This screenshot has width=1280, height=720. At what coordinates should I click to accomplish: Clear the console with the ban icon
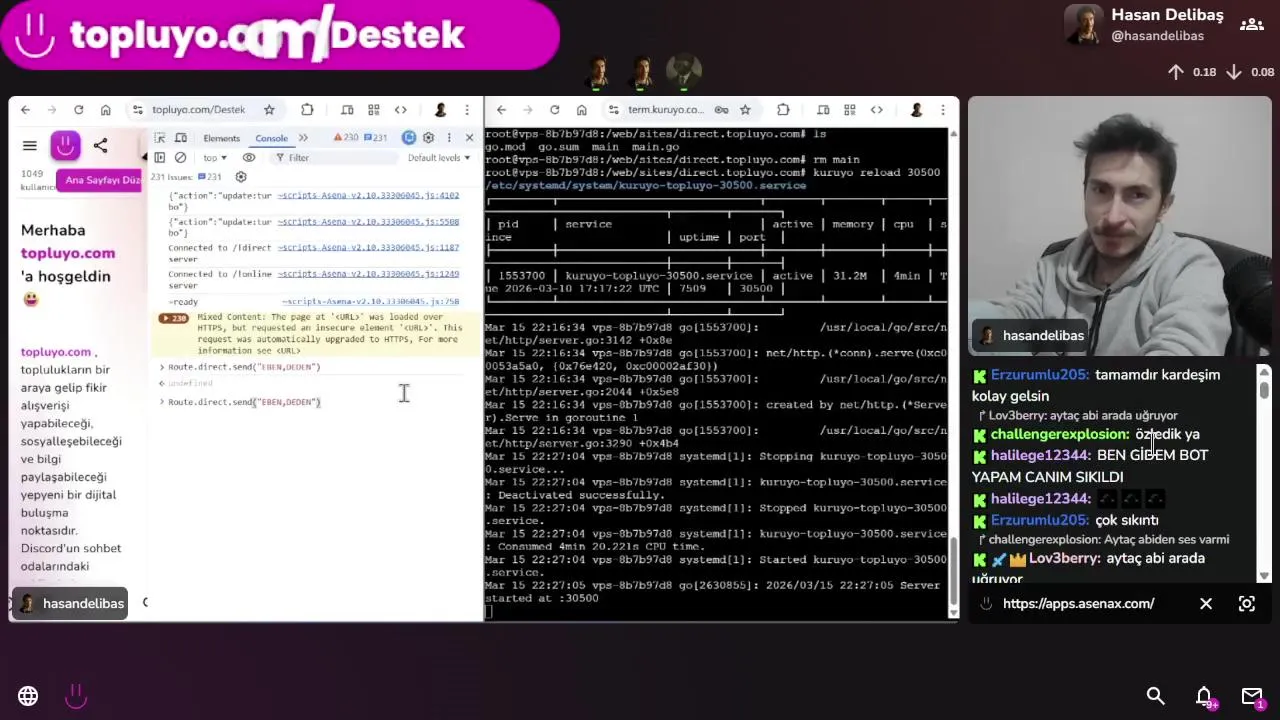pyautogui.click(x=180, y=158)
